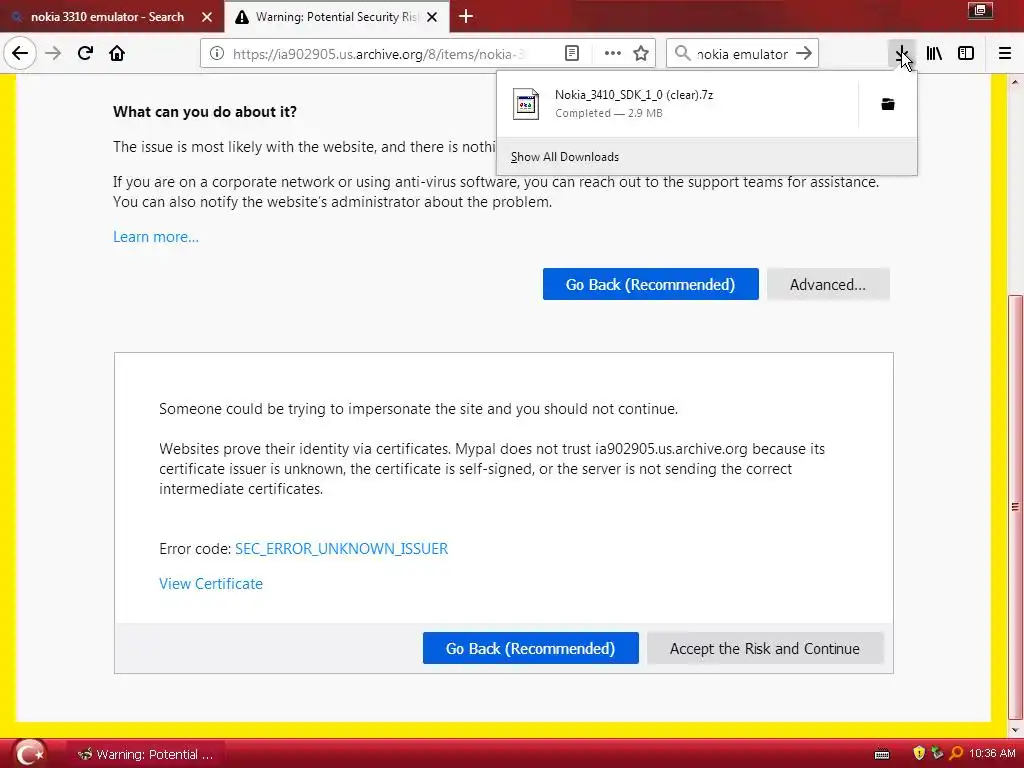Click the page vertical scrollbar thumb
The image size is (1024, 768).
coord(1014,506)
